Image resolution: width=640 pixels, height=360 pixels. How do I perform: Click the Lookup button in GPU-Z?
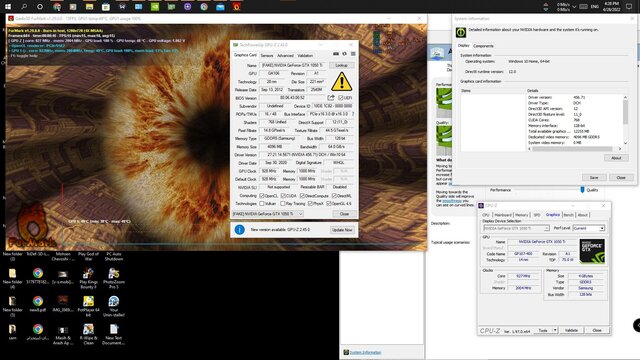pyautogui.click(x=341, y=65)
